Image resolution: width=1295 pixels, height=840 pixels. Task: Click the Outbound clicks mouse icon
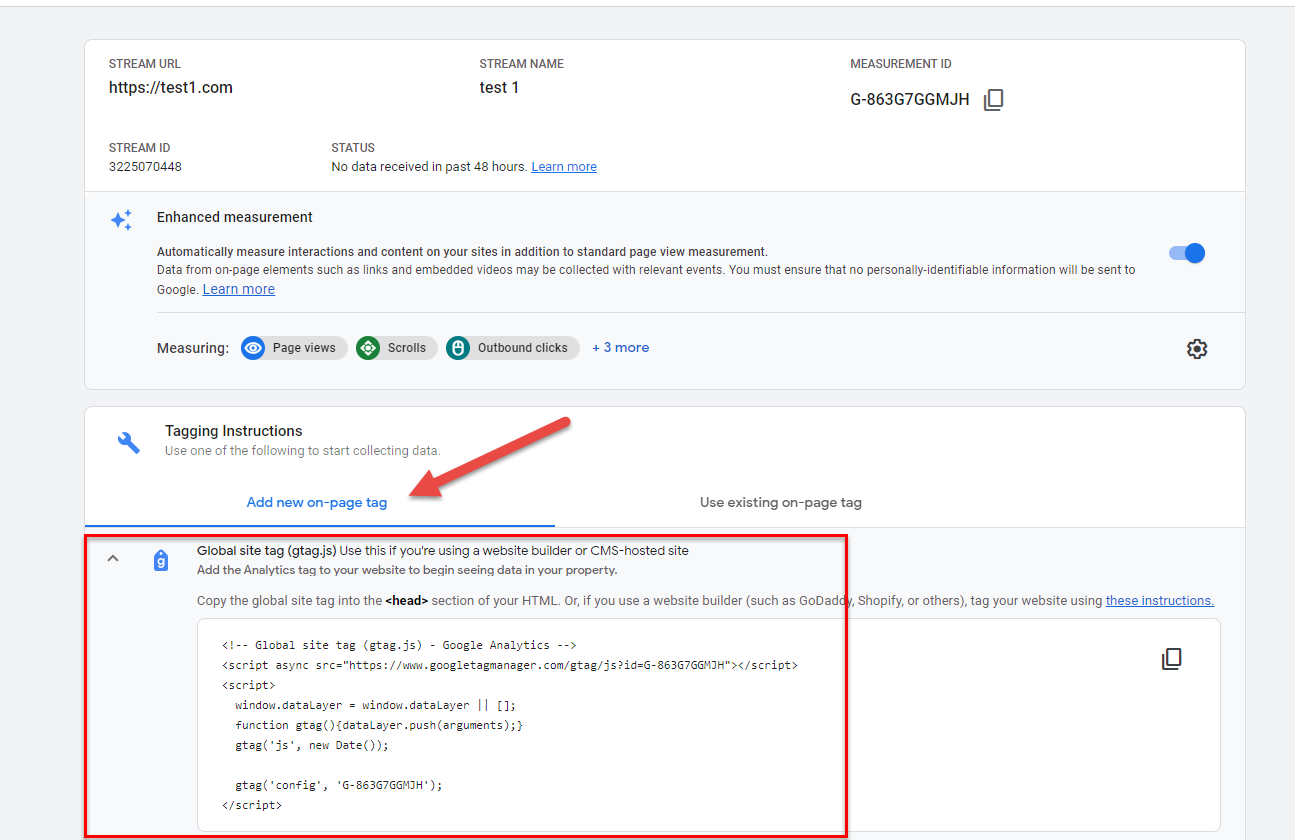tap(458, 348)
